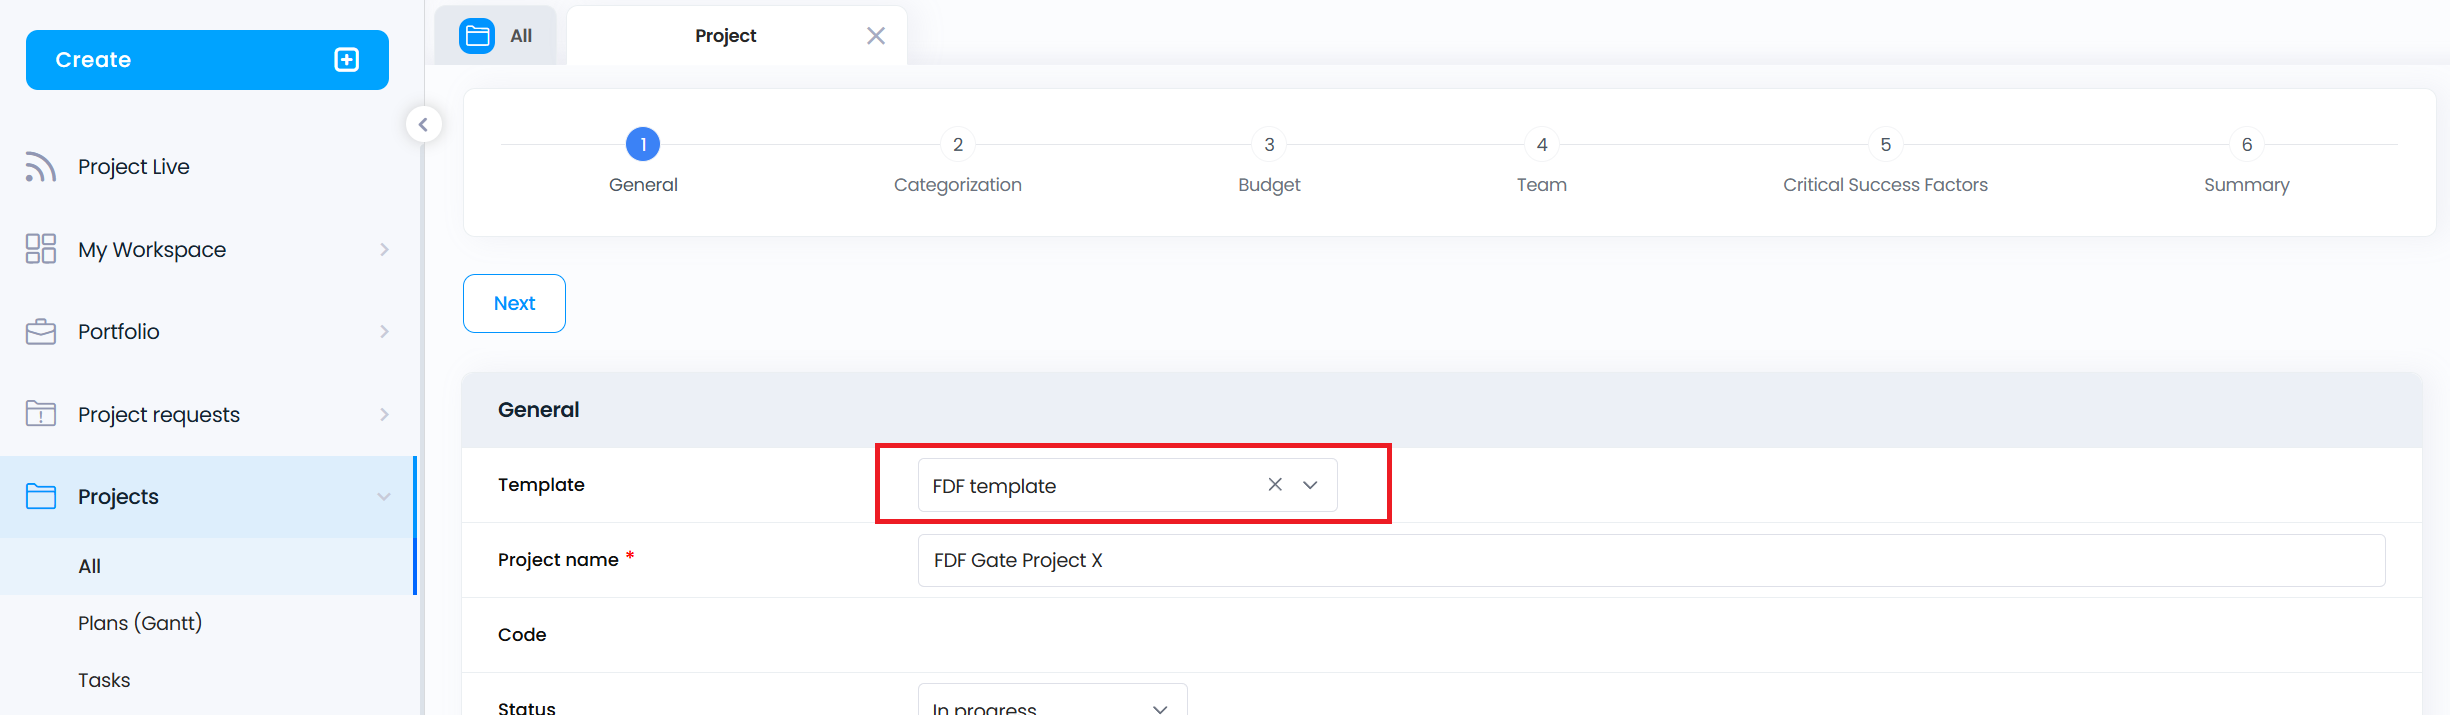
Task: Click the blue folder icon on All tab
Action: tap(477, 36)
